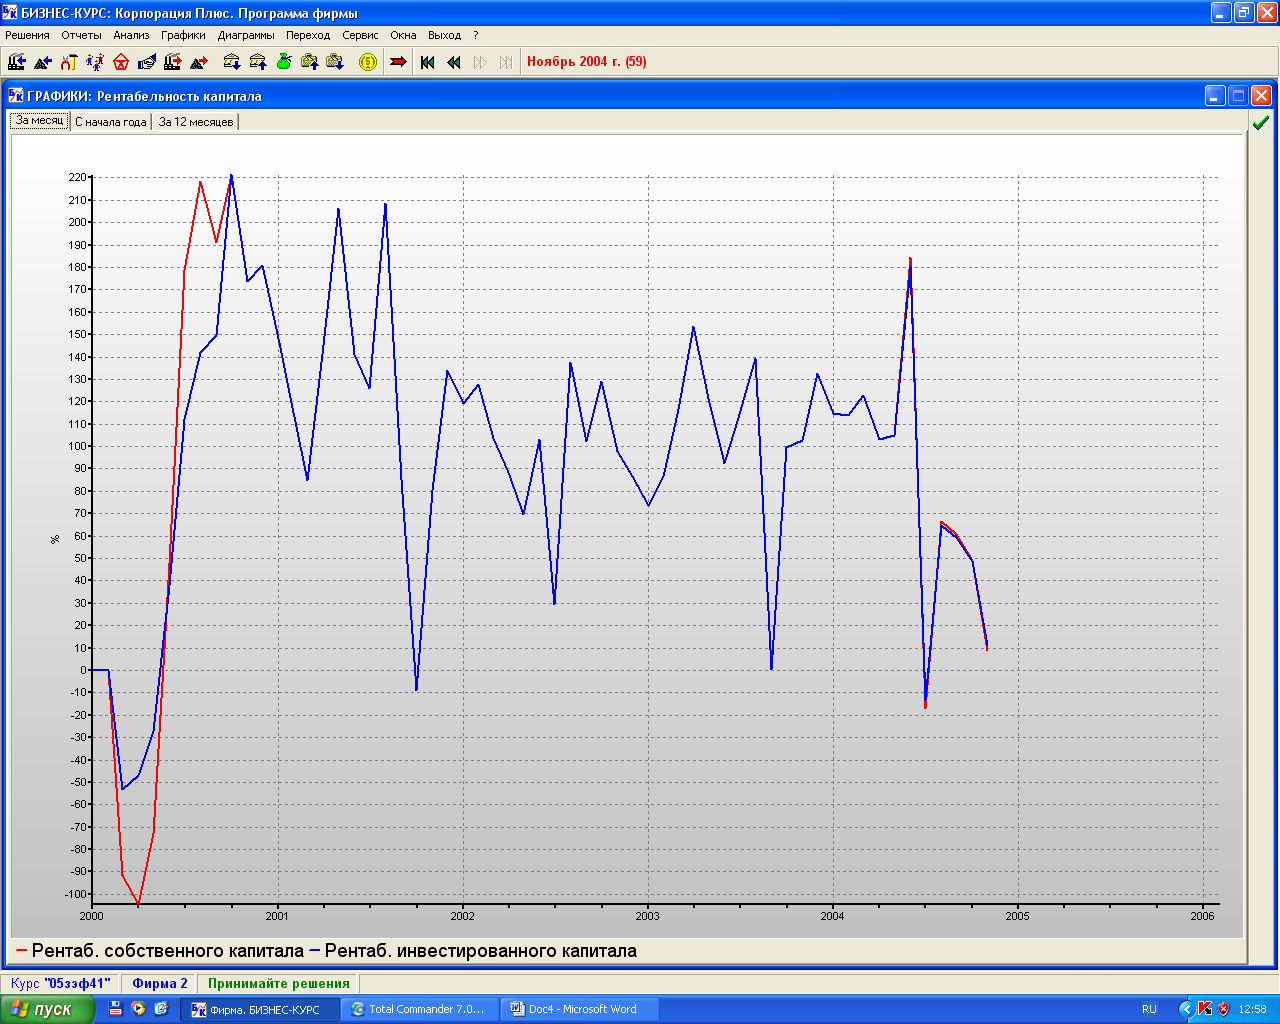This screenshot has height=1024, width=1280.
Task: Click the green money bag icon
Action: tap(284, 62)
